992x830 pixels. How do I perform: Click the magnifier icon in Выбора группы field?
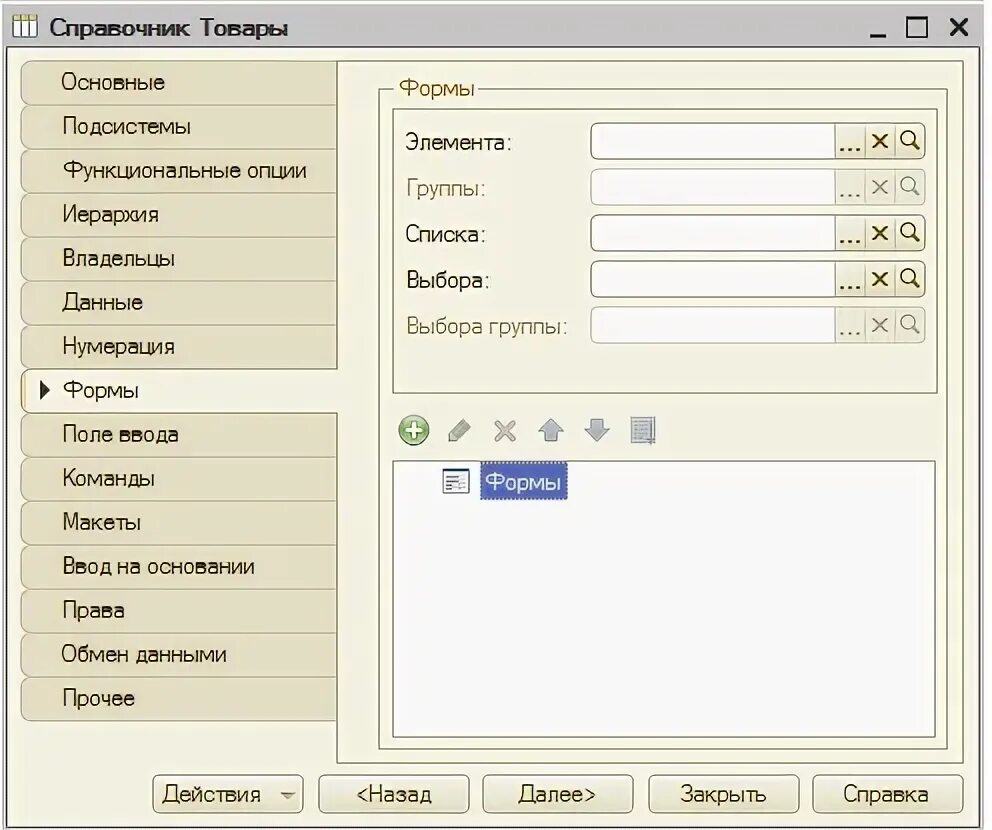[x=910, y=326]
